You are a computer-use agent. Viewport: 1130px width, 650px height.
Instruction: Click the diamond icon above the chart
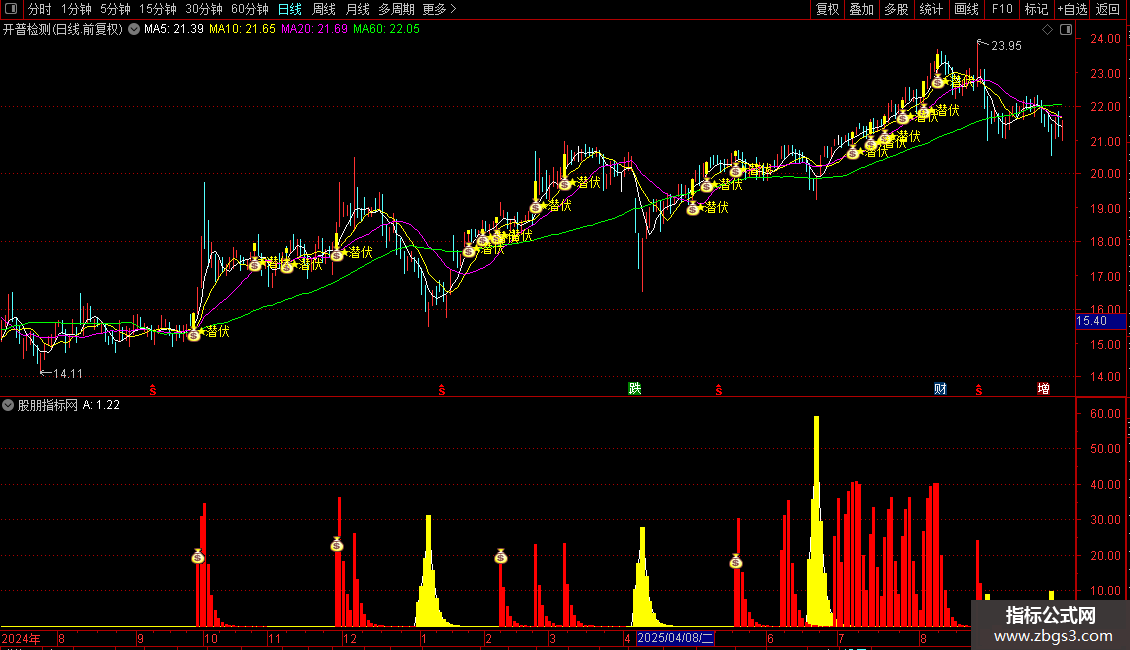(1048, 30)
